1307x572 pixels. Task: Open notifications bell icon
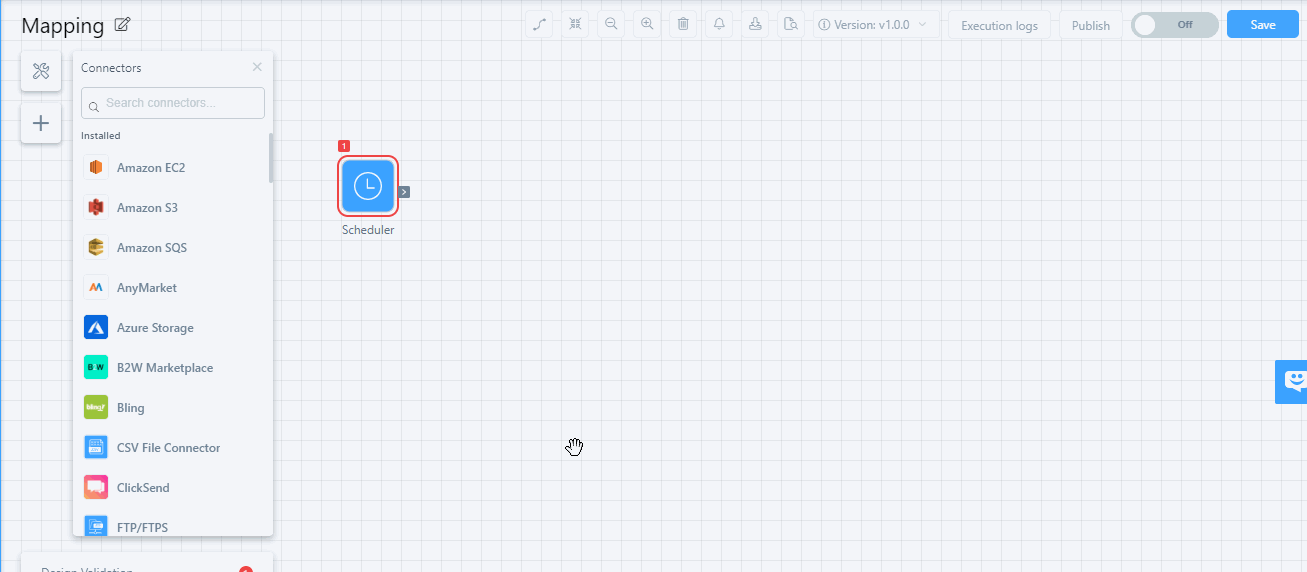pos(719,24)
